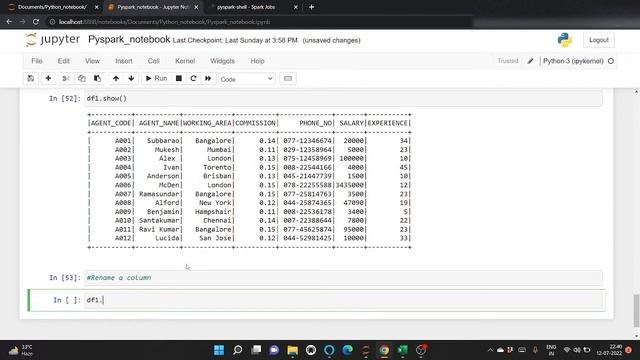Click into the empty cell containing df1.

tap(343, 300)
